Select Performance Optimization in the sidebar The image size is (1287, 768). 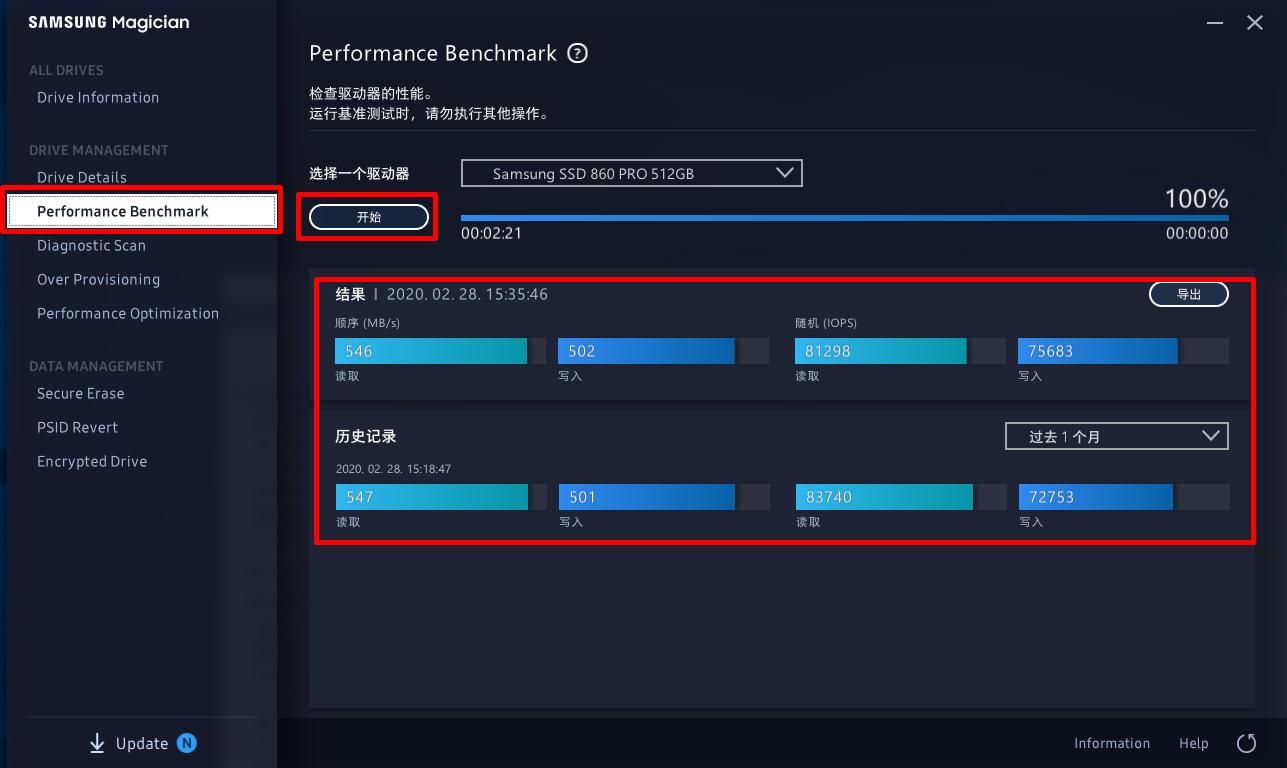128,313
